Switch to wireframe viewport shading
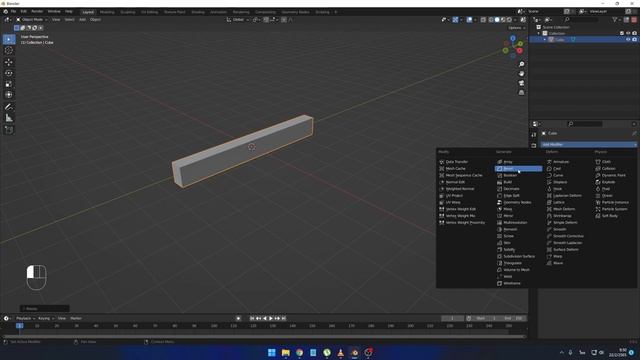640x360 pixels. click(491, 20)
